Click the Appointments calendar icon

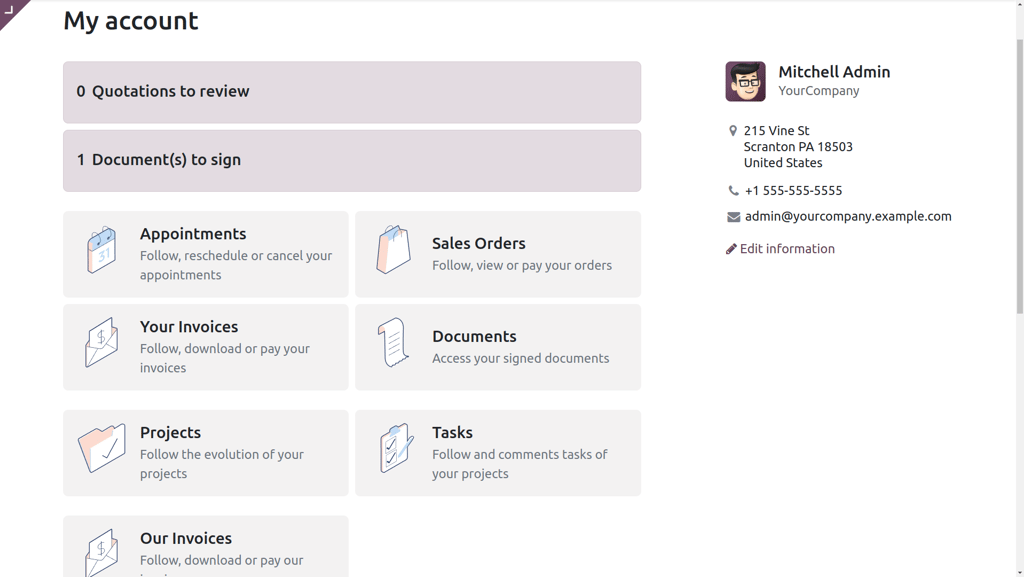pos(101,250)
